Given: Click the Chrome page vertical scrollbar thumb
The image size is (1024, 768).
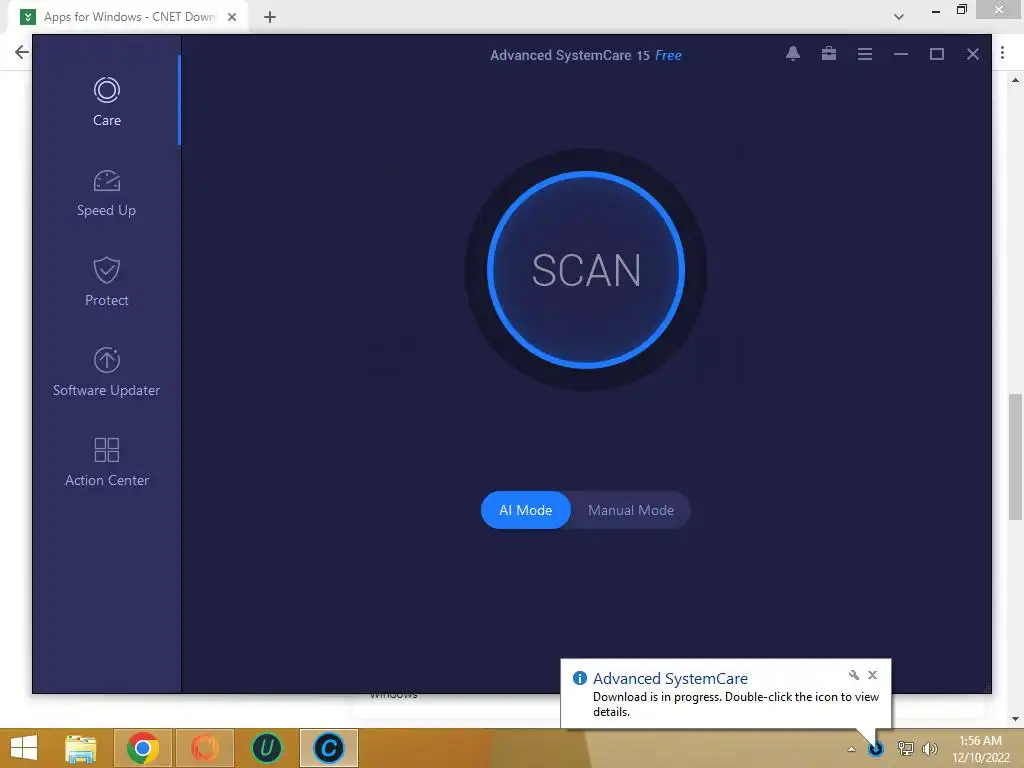Looking at the screenshot, I should 1015,456.
